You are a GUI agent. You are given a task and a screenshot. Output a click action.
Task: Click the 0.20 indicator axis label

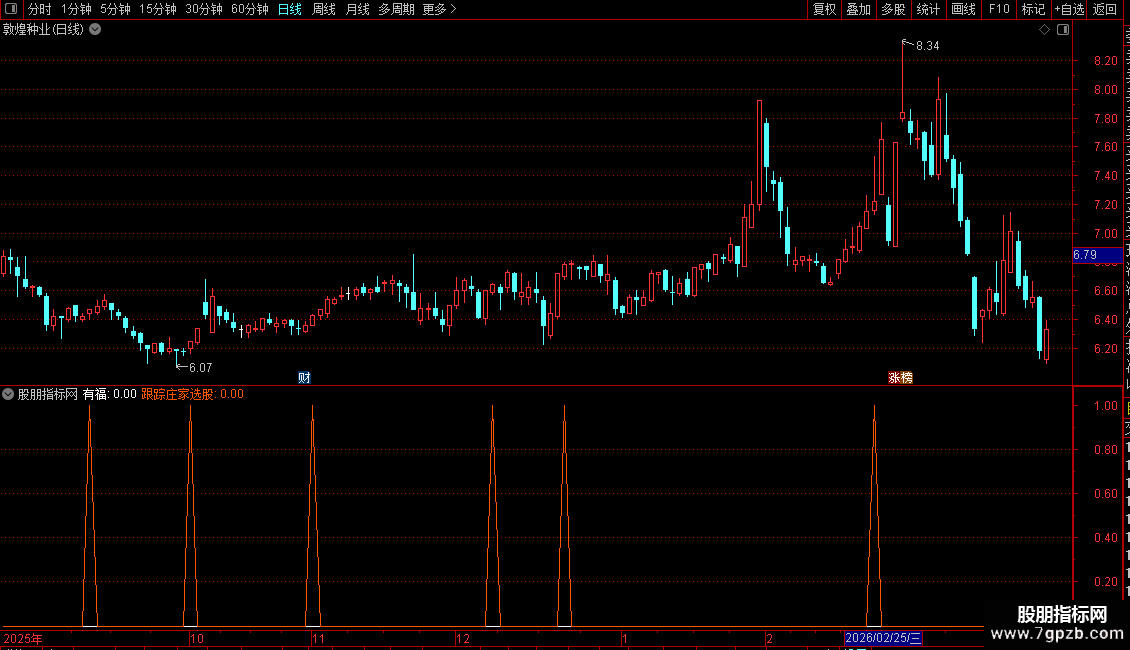(x=1105, y=582)
